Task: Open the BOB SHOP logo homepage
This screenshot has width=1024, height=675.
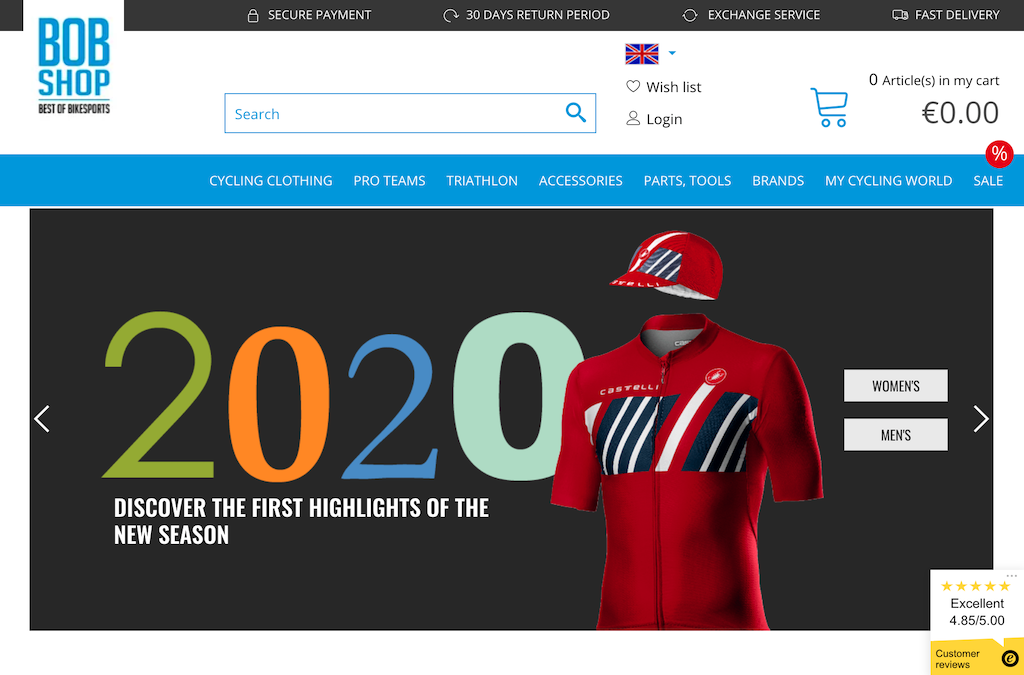Action: click(74, 65)
